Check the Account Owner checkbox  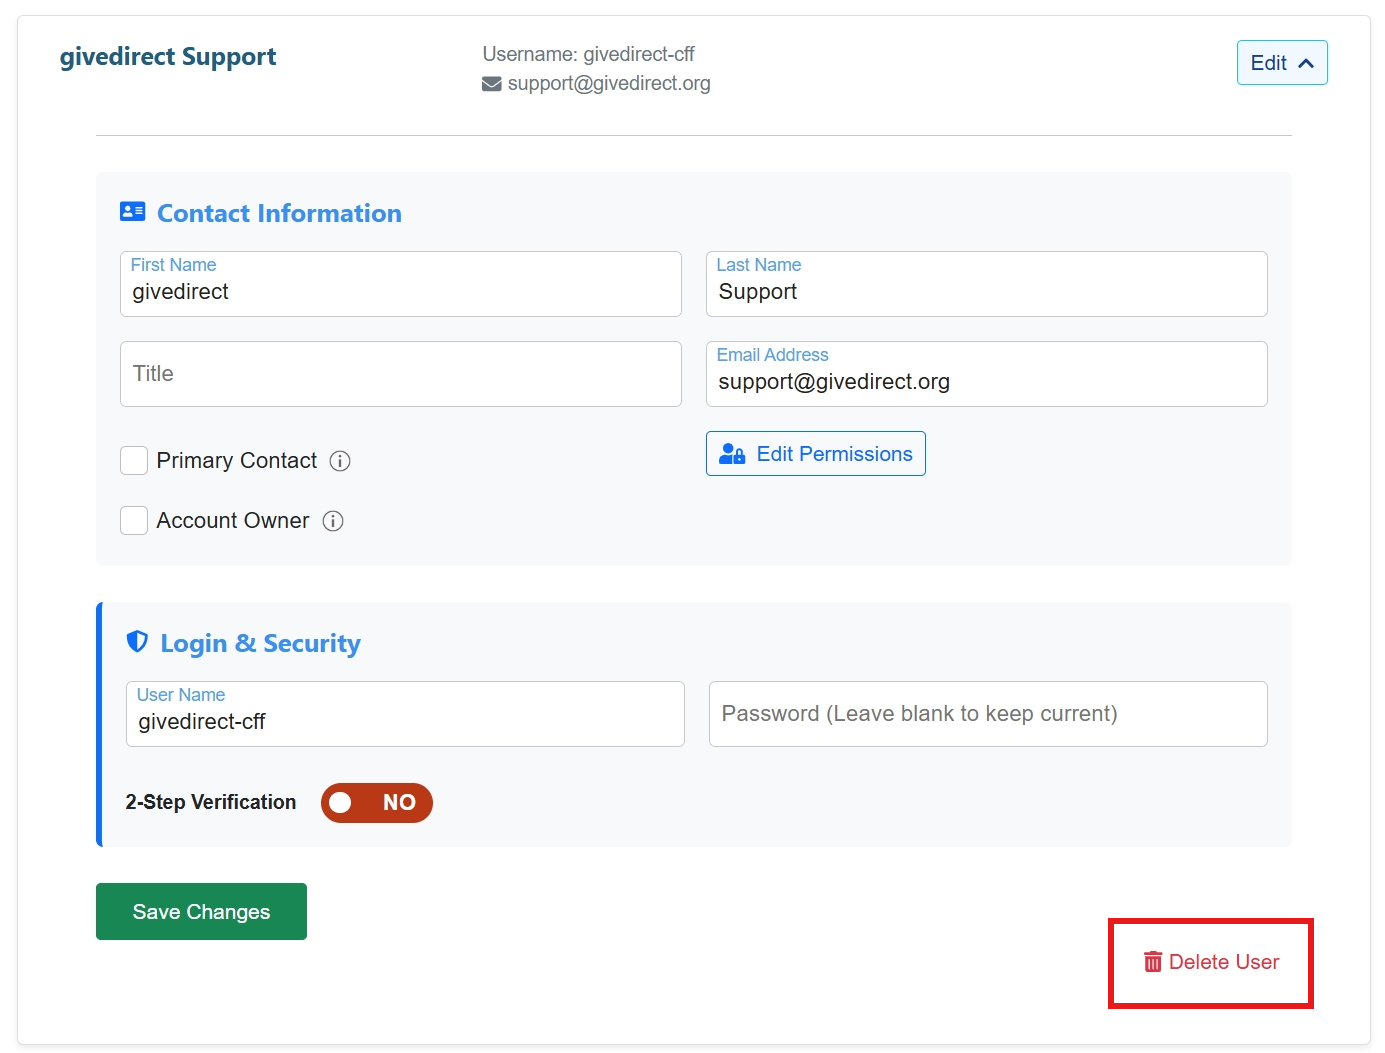pos(134,520)
